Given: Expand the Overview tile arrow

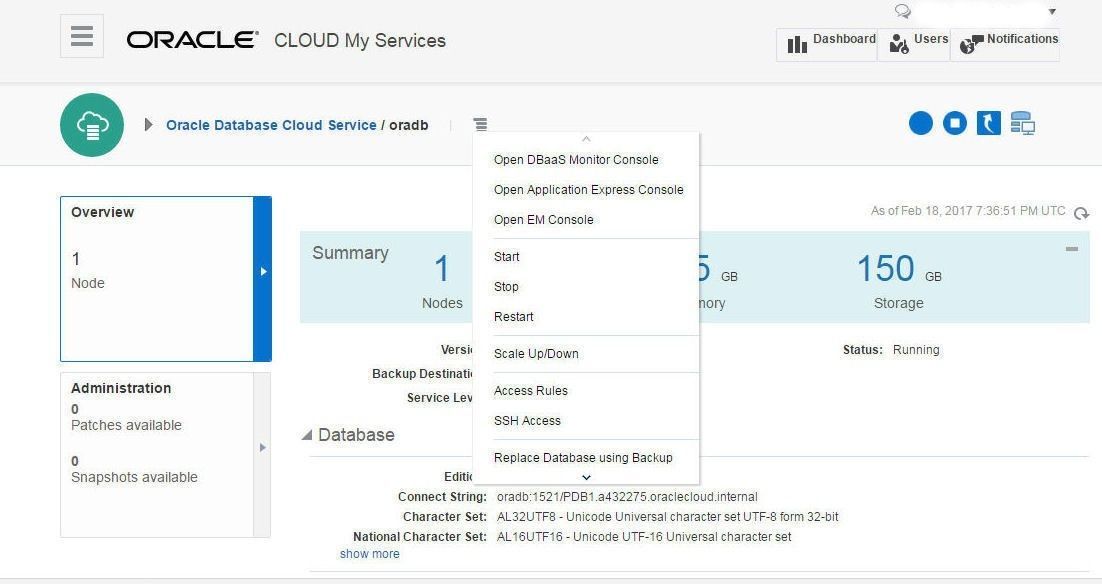Looking at the screenshot, I should 262,271.
